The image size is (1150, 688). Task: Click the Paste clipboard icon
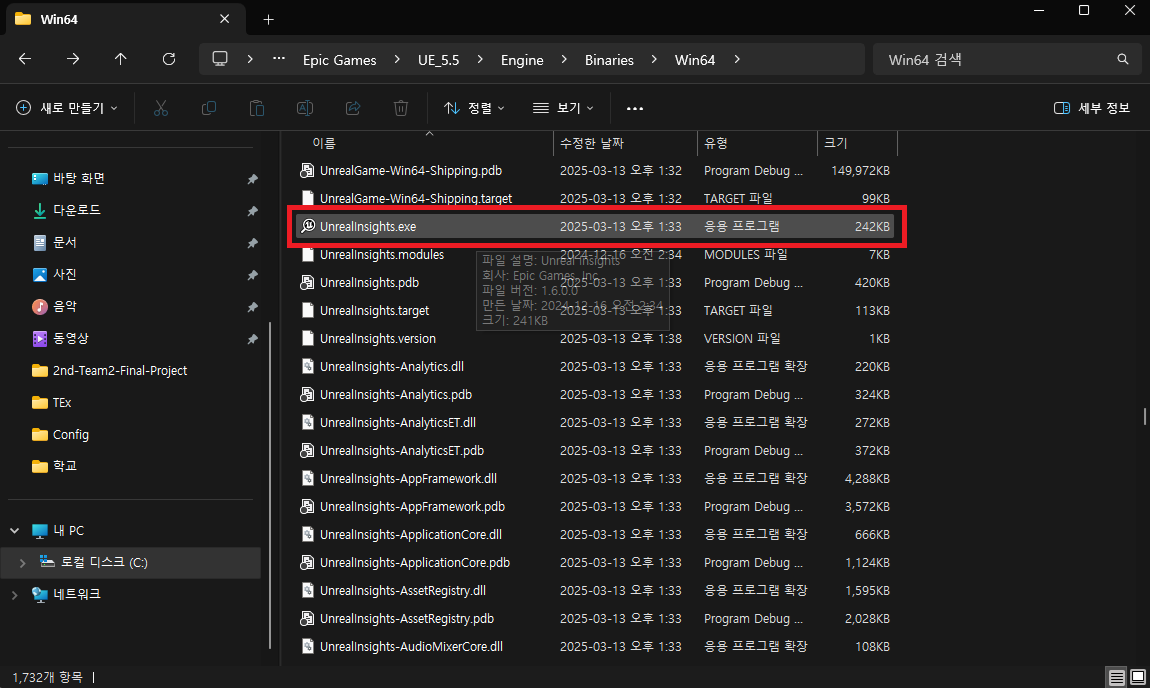[257, 108]
